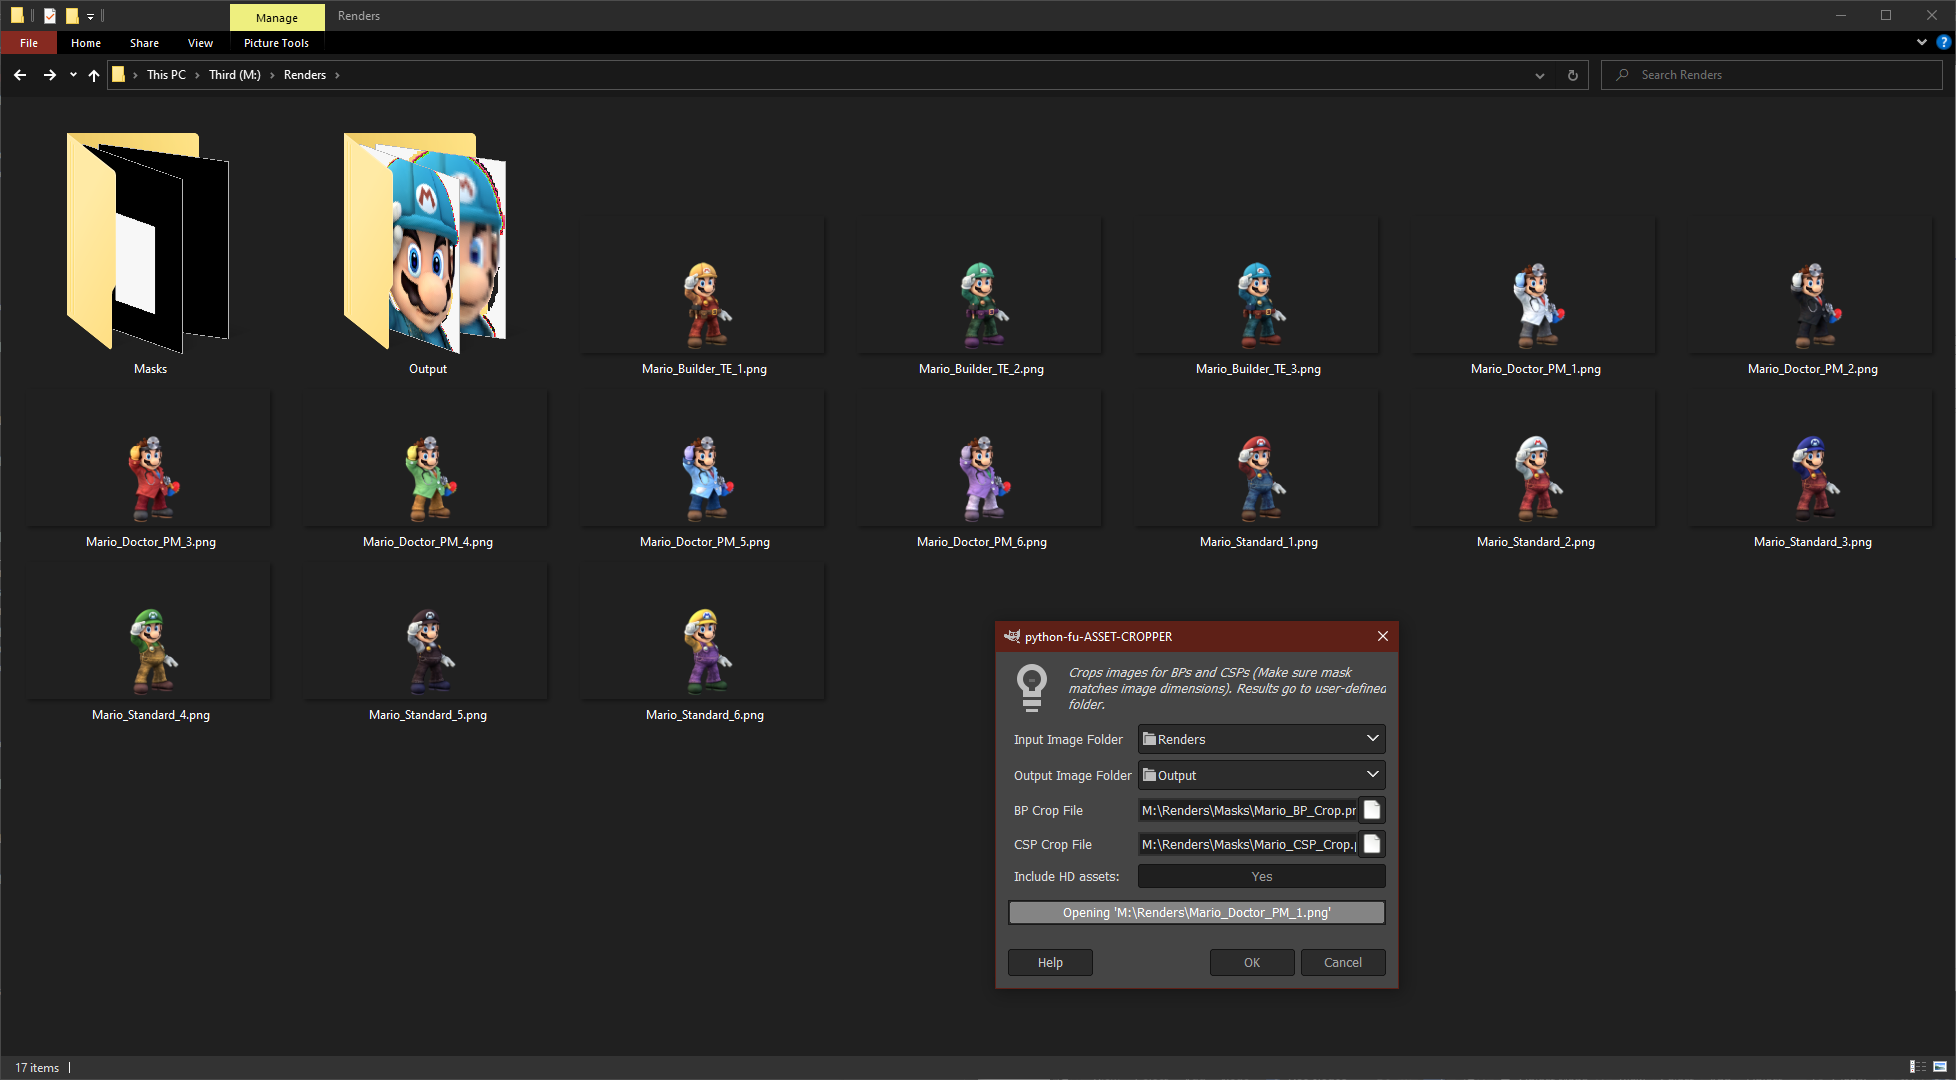Select the Mario_Standard_6.png thumbnail
This screenshot has width=1956, height=1080.
(x=705, y=651)
